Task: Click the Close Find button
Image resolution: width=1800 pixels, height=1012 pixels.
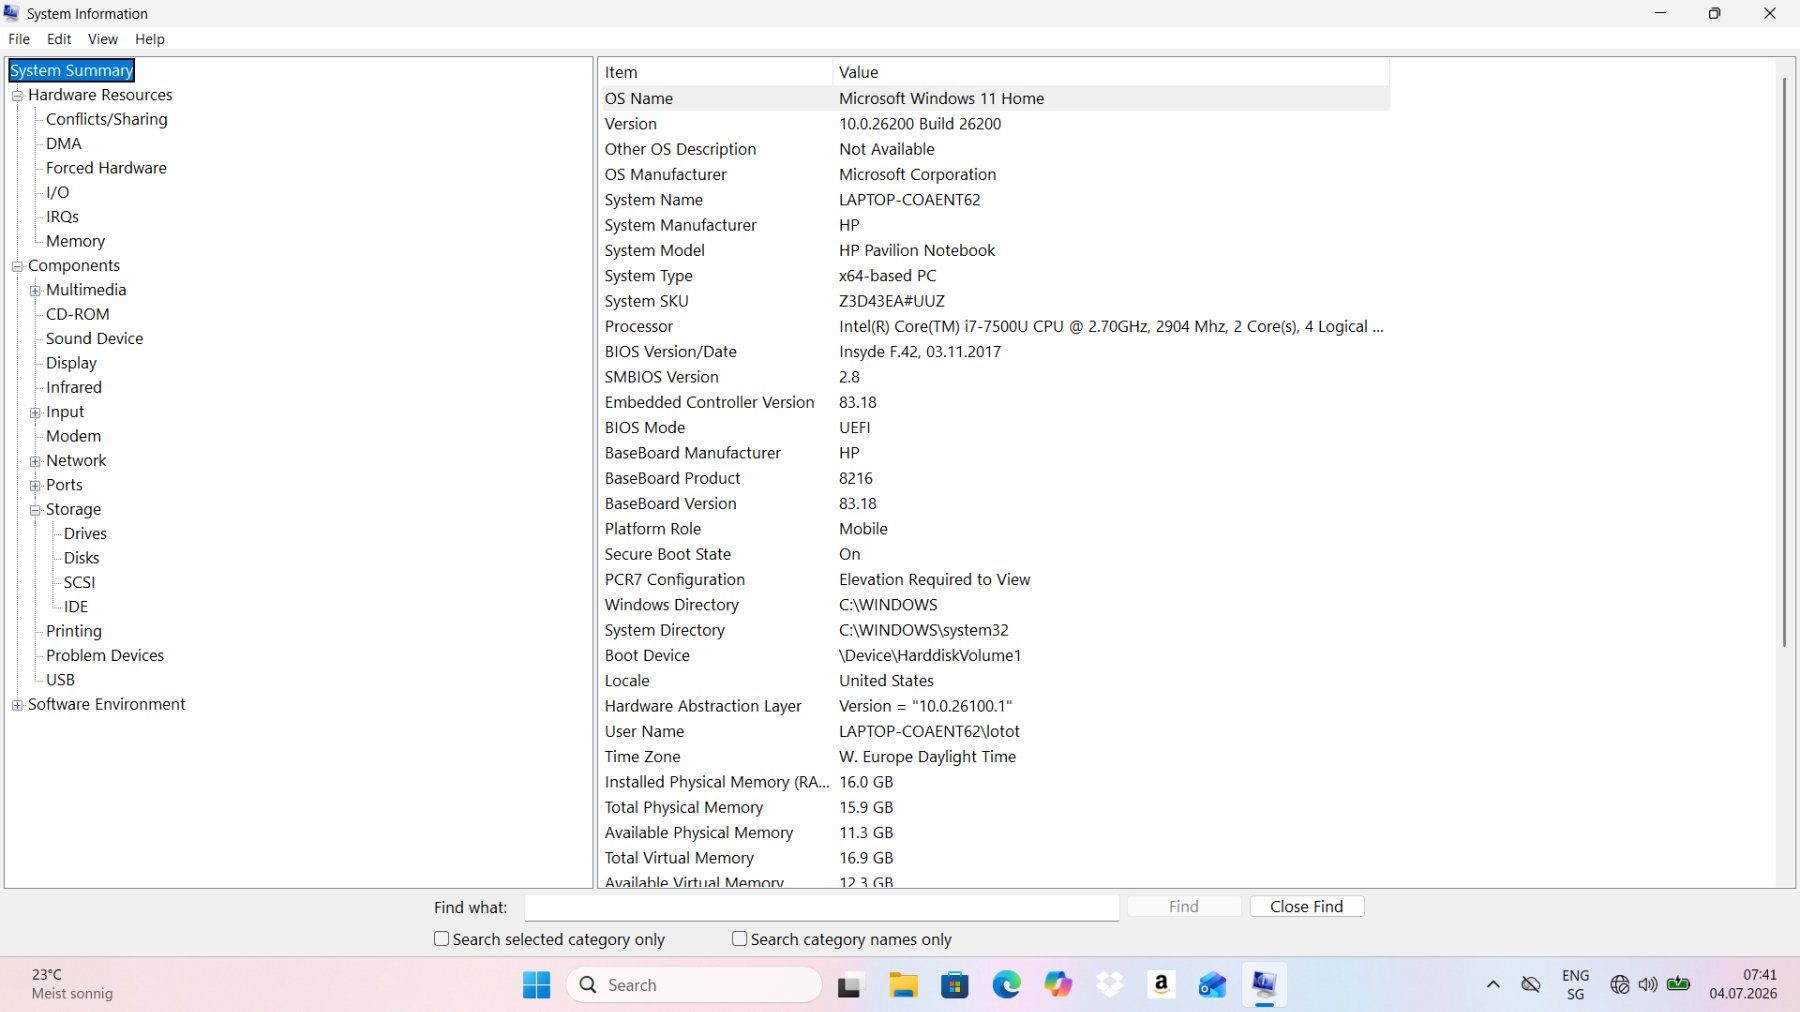Action: [x=1307, y=906]
